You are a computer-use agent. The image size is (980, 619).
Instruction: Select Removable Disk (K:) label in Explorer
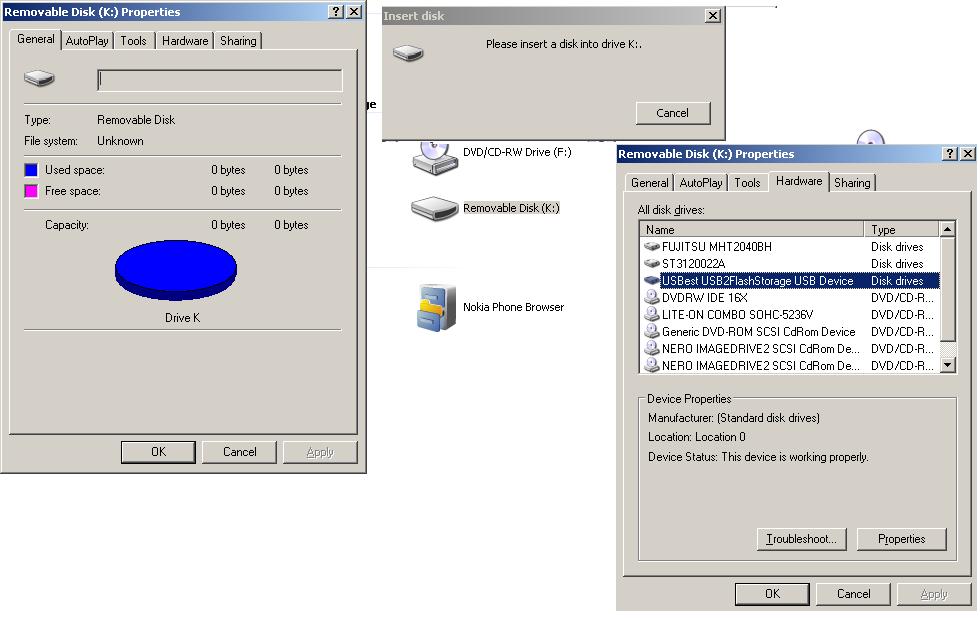511,208
